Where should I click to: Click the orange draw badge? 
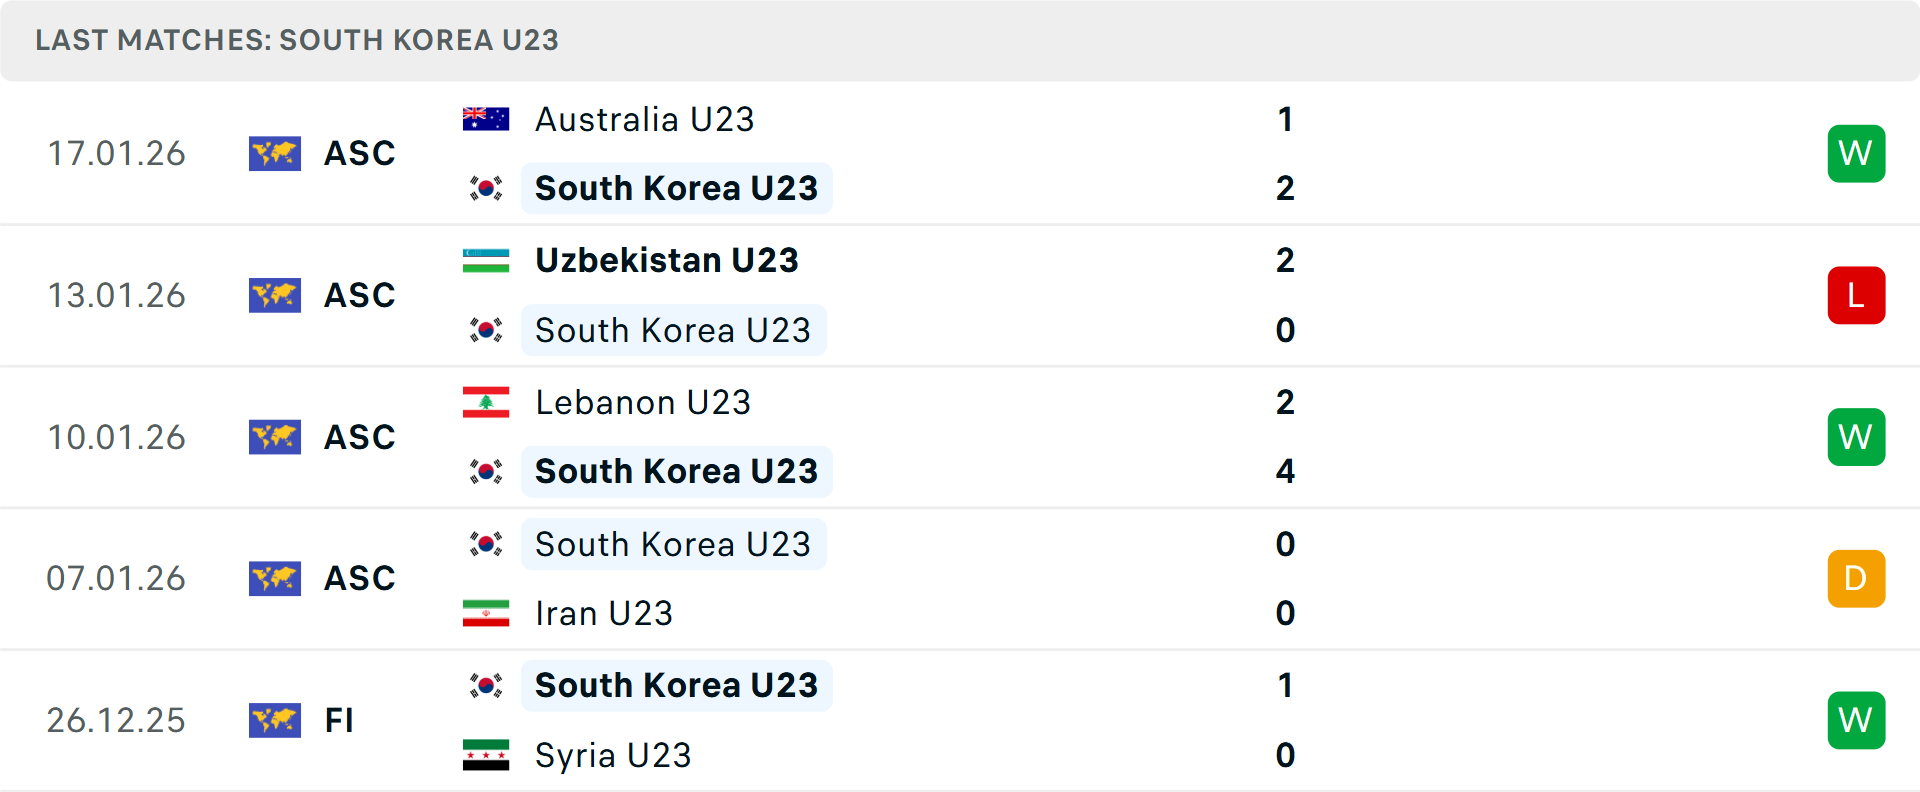pos(1856,578)
